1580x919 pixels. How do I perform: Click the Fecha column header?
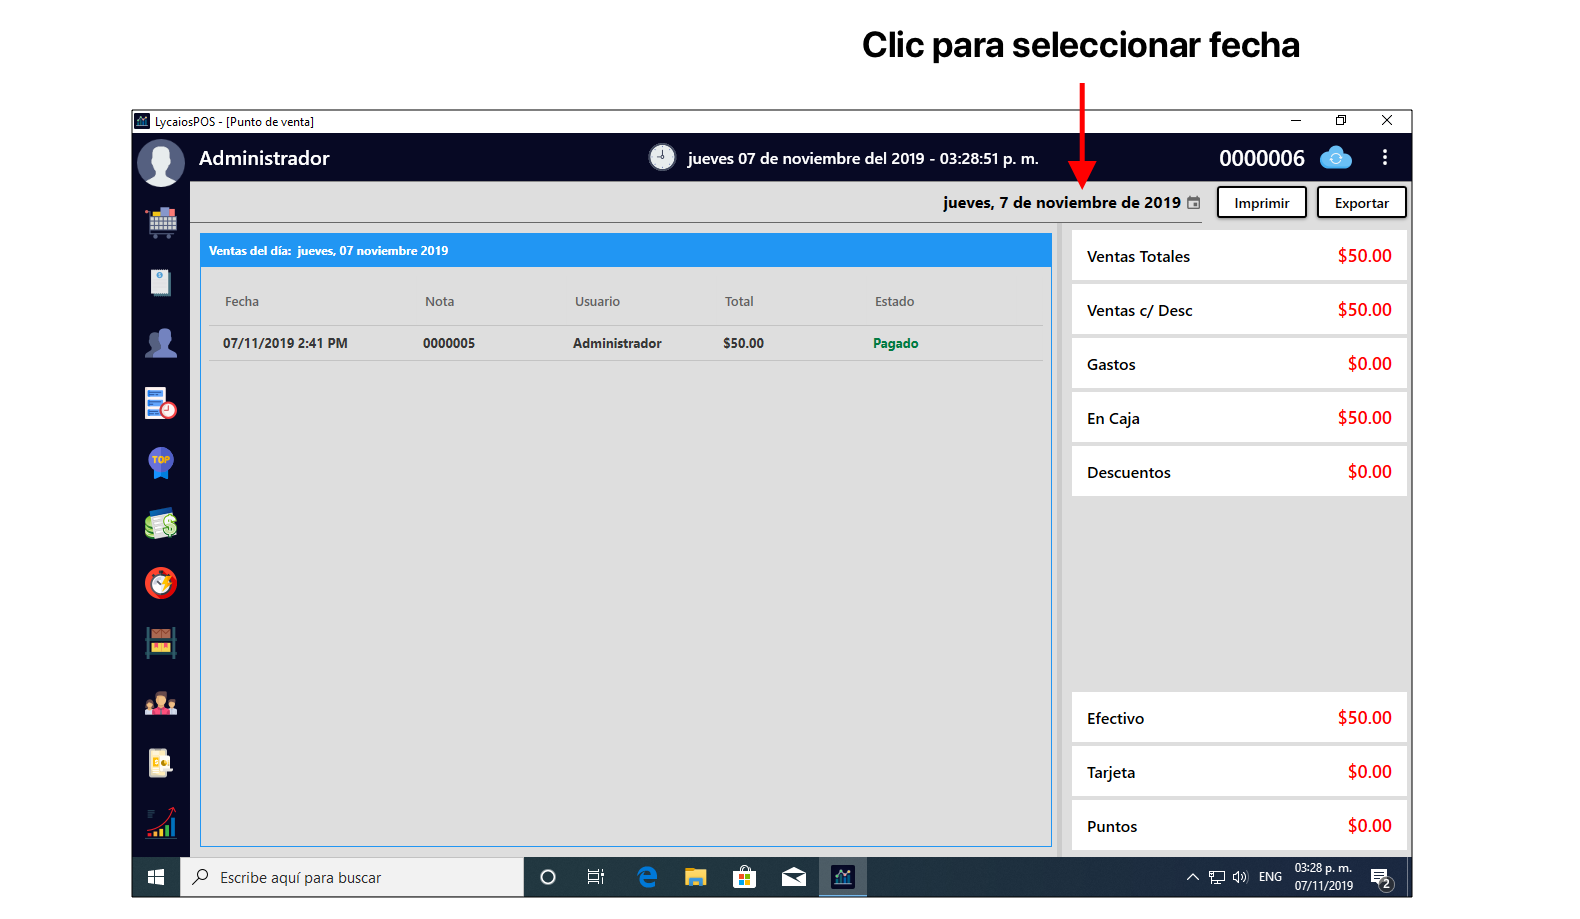click(242, 301)
